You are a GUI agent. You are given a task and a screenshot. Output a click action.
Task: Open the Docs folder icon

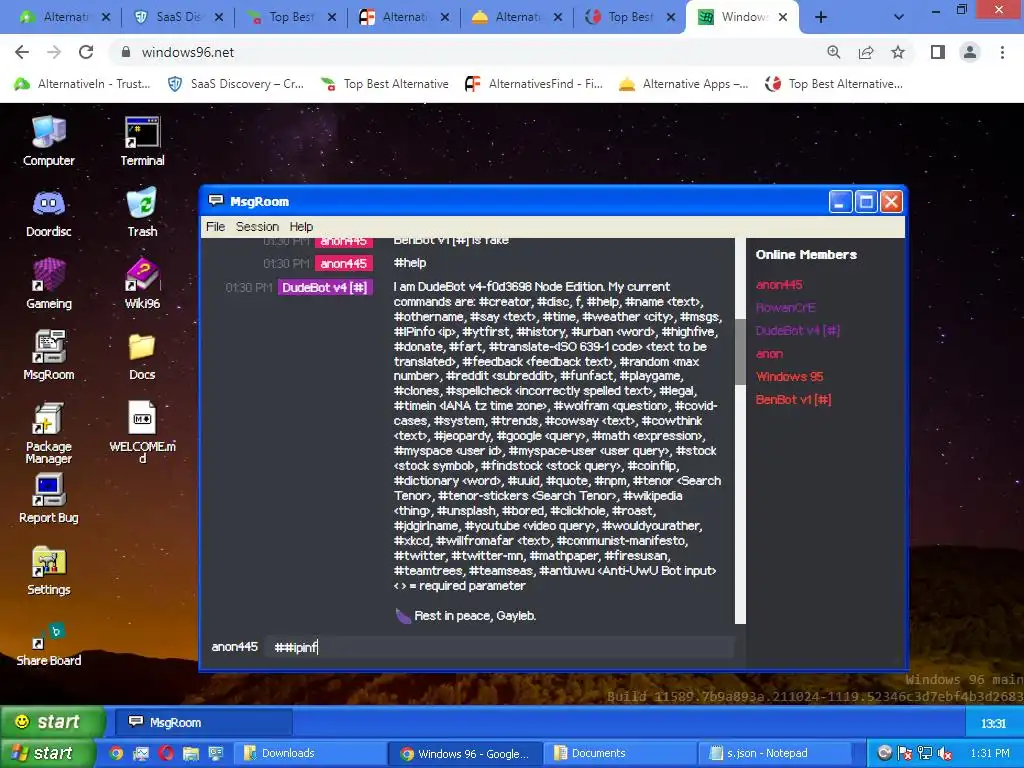click(x=142, y=356)
